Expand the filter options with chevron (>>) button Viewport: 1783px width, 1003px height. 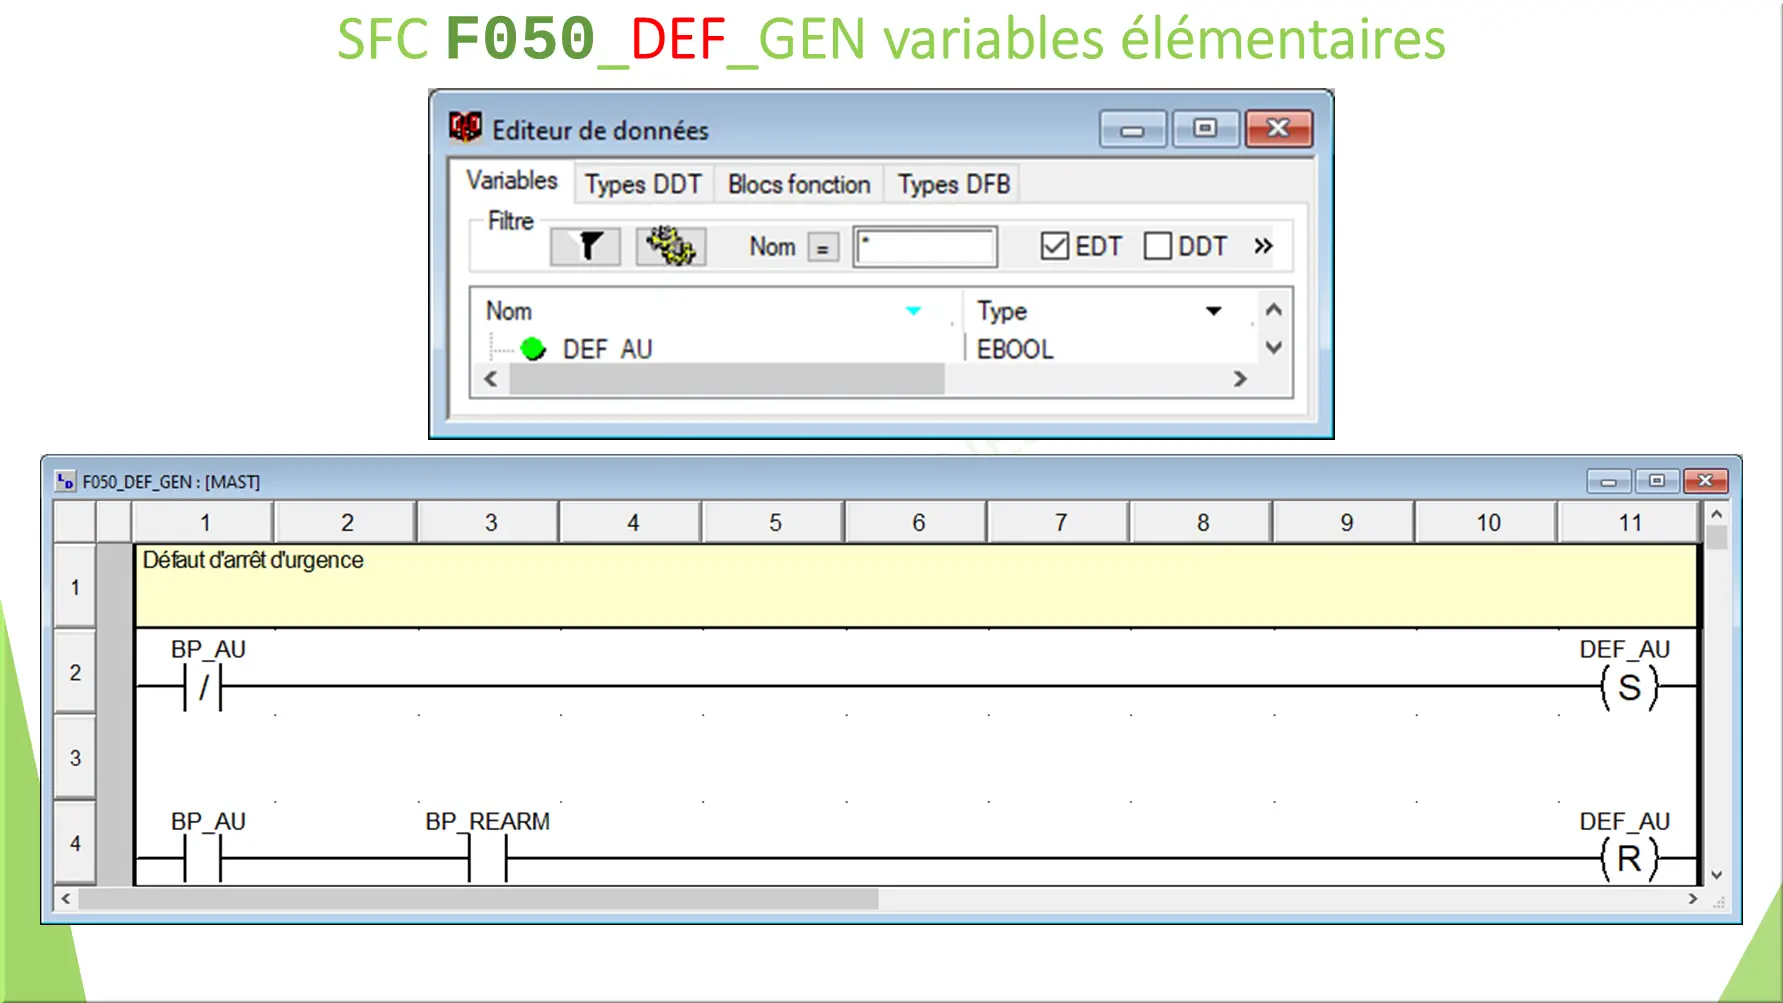pyautogui.click(x=1262, y=245)
